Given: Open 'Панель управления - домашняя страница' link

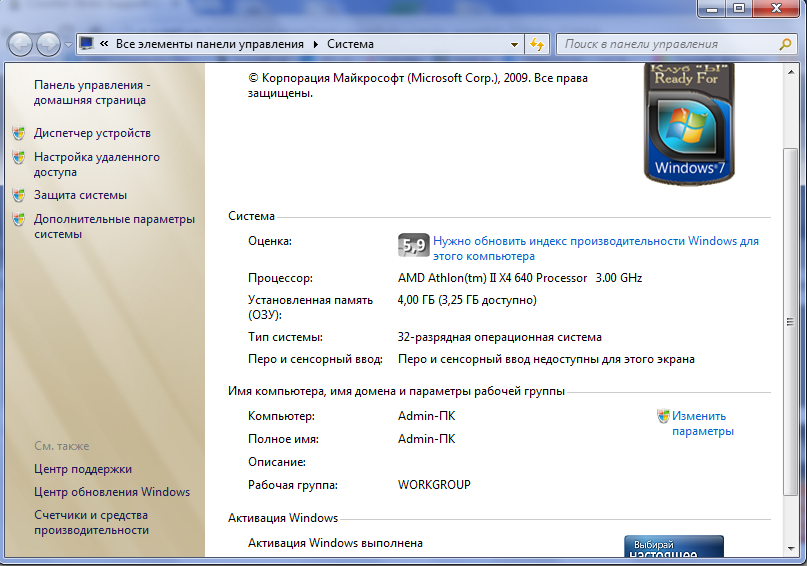Looking at the screenshot, I should [92, 93].
